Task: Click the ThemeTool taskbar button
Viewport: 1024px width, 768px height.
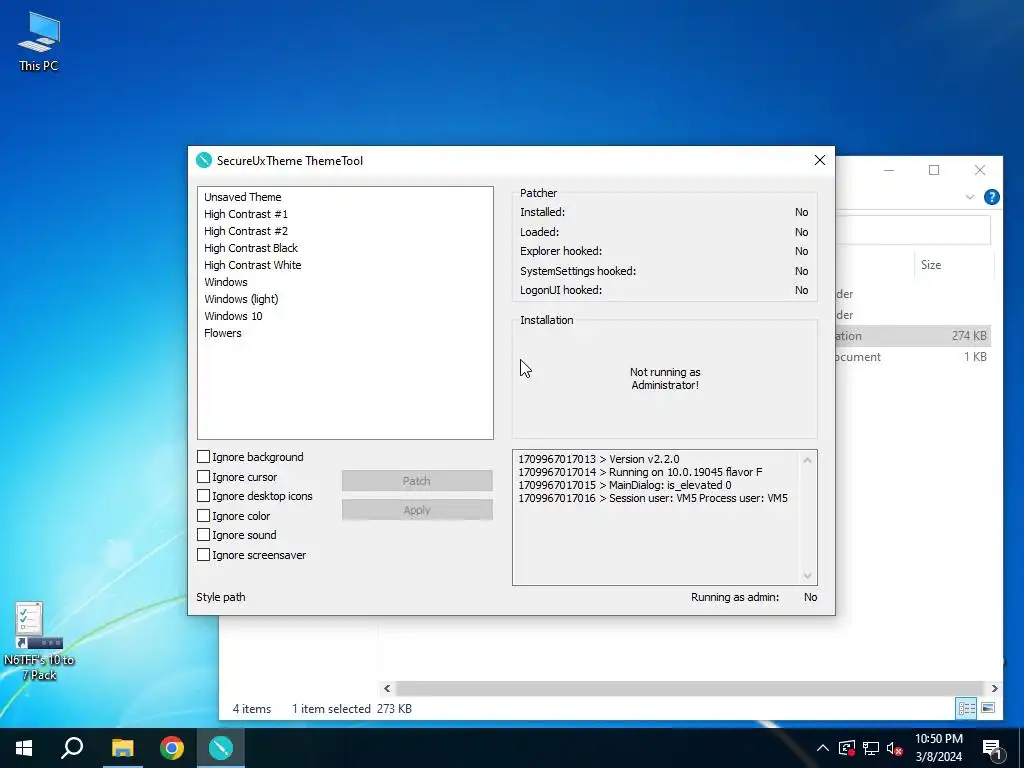Action: [x=221, y=748]
